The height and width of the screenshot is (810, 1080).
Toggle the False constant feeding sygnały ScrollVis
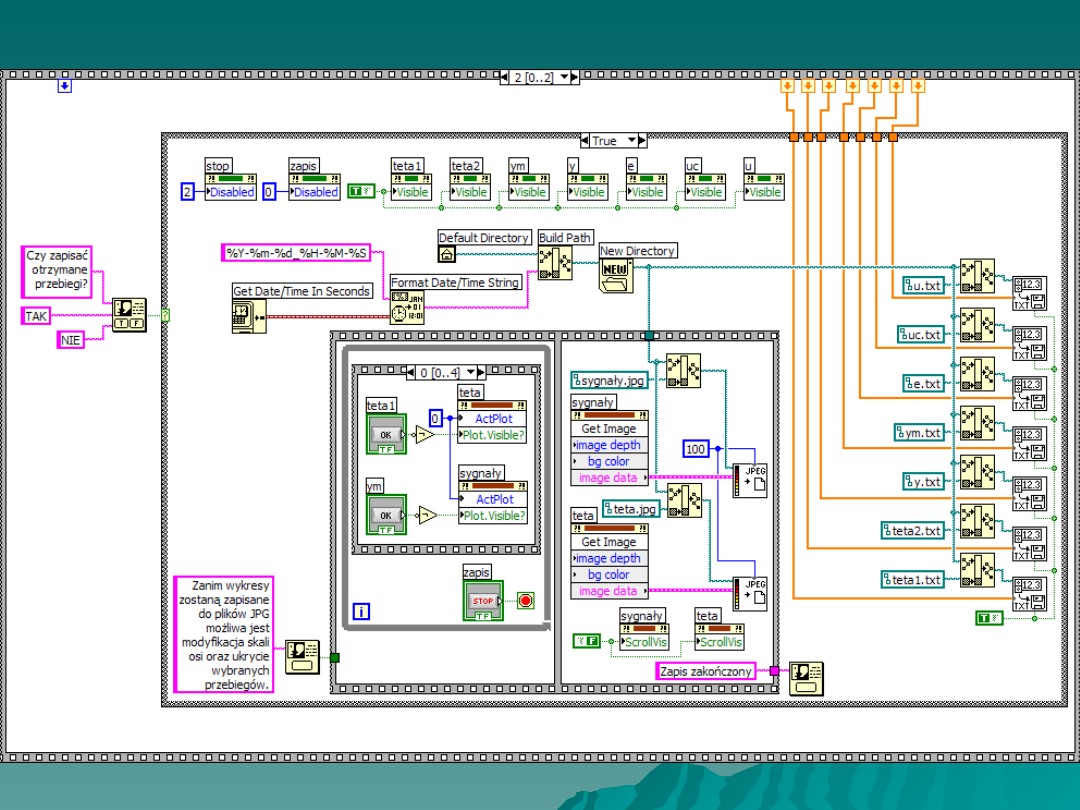click(586, 640)
